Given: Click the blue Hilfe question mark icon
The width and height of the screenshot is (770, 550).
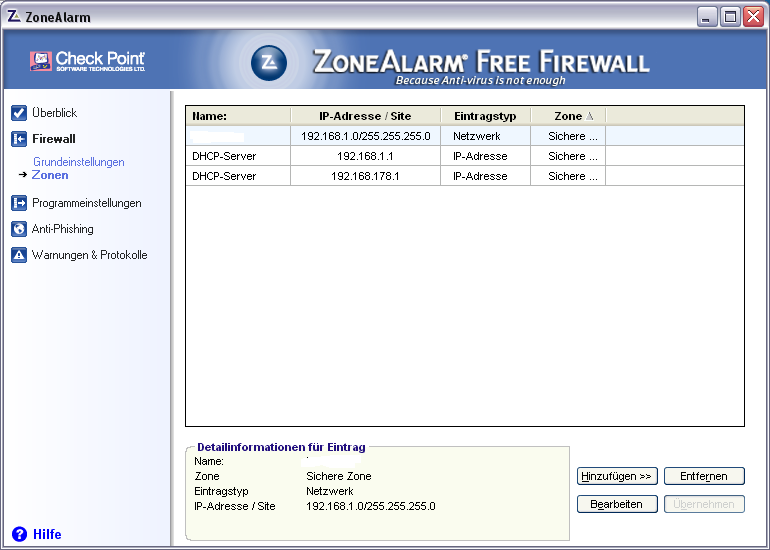Looking at the screenshot, I should click(19, 534).
